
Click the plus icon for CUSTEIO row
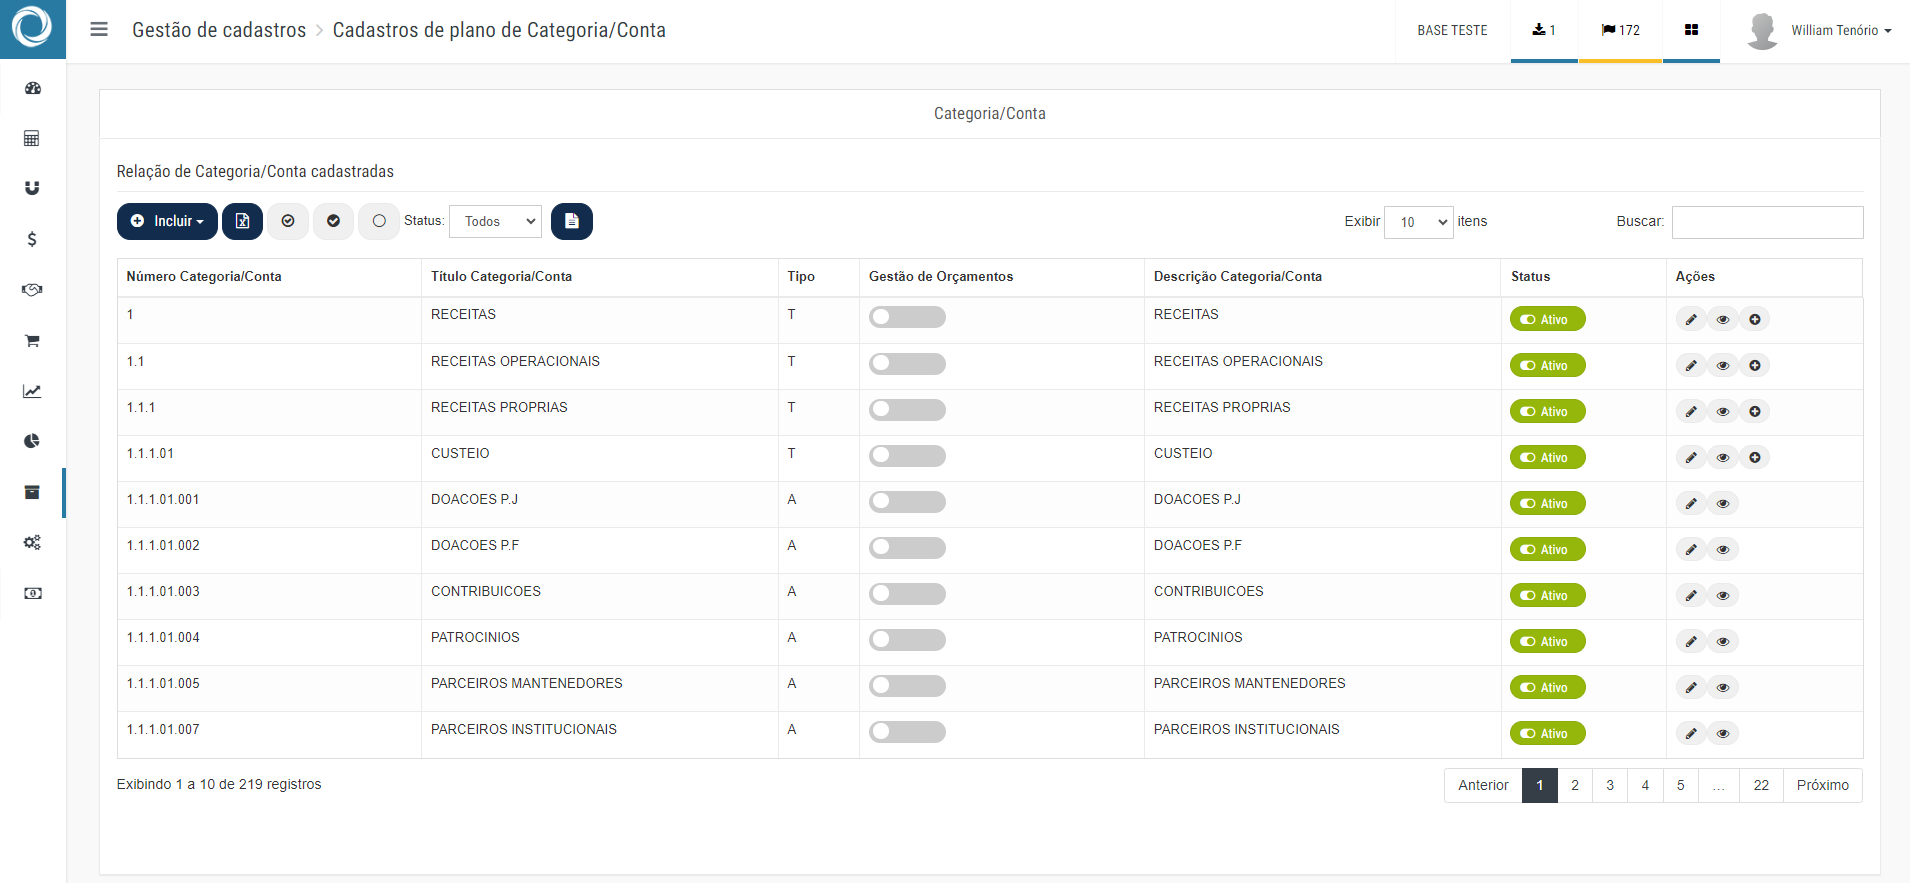(1755, 457)
